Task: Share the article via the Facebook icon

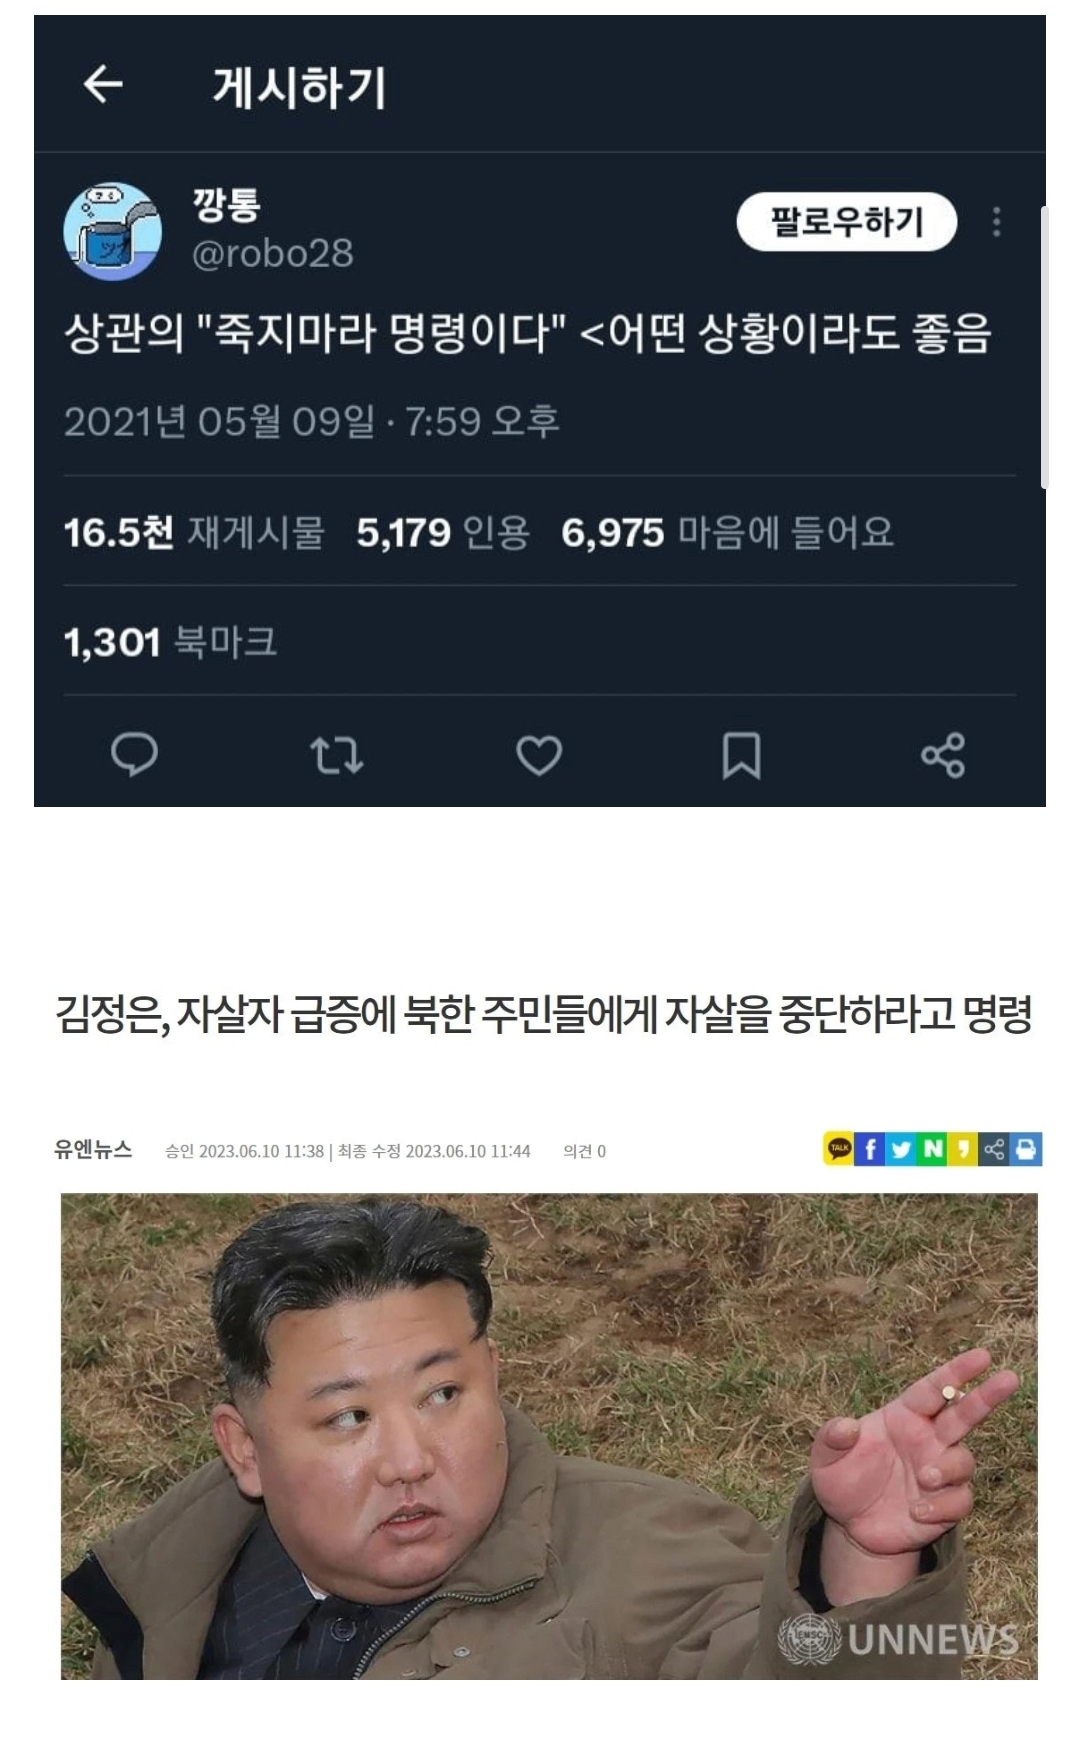Action: (869, 1149)
